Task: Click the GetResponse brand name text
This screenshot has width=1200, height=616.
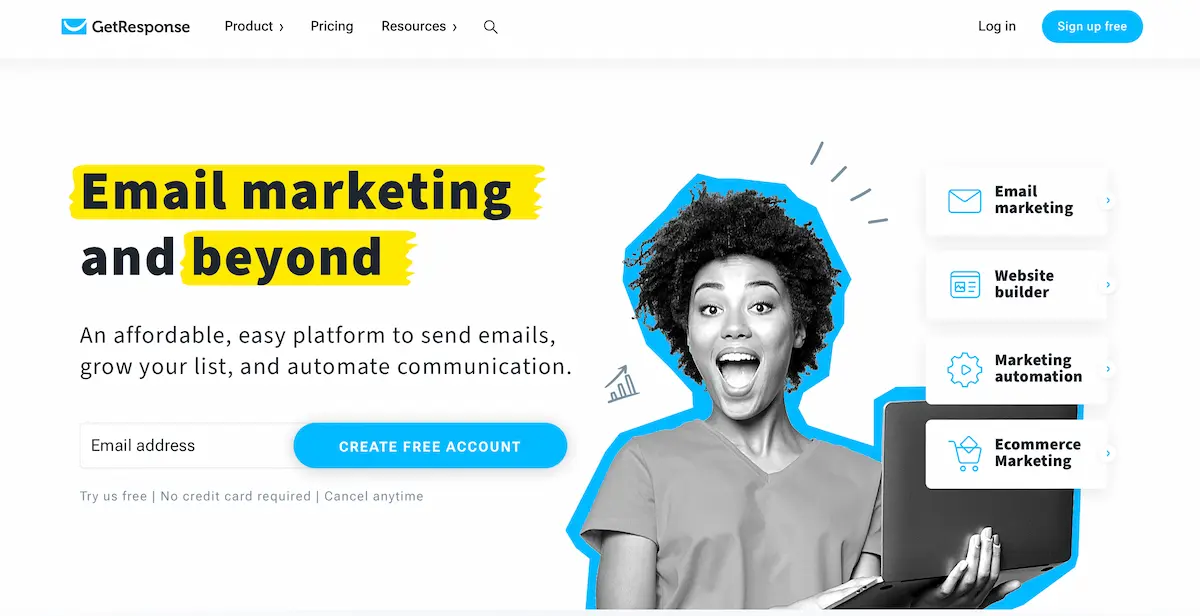Action: click(141, 27)
